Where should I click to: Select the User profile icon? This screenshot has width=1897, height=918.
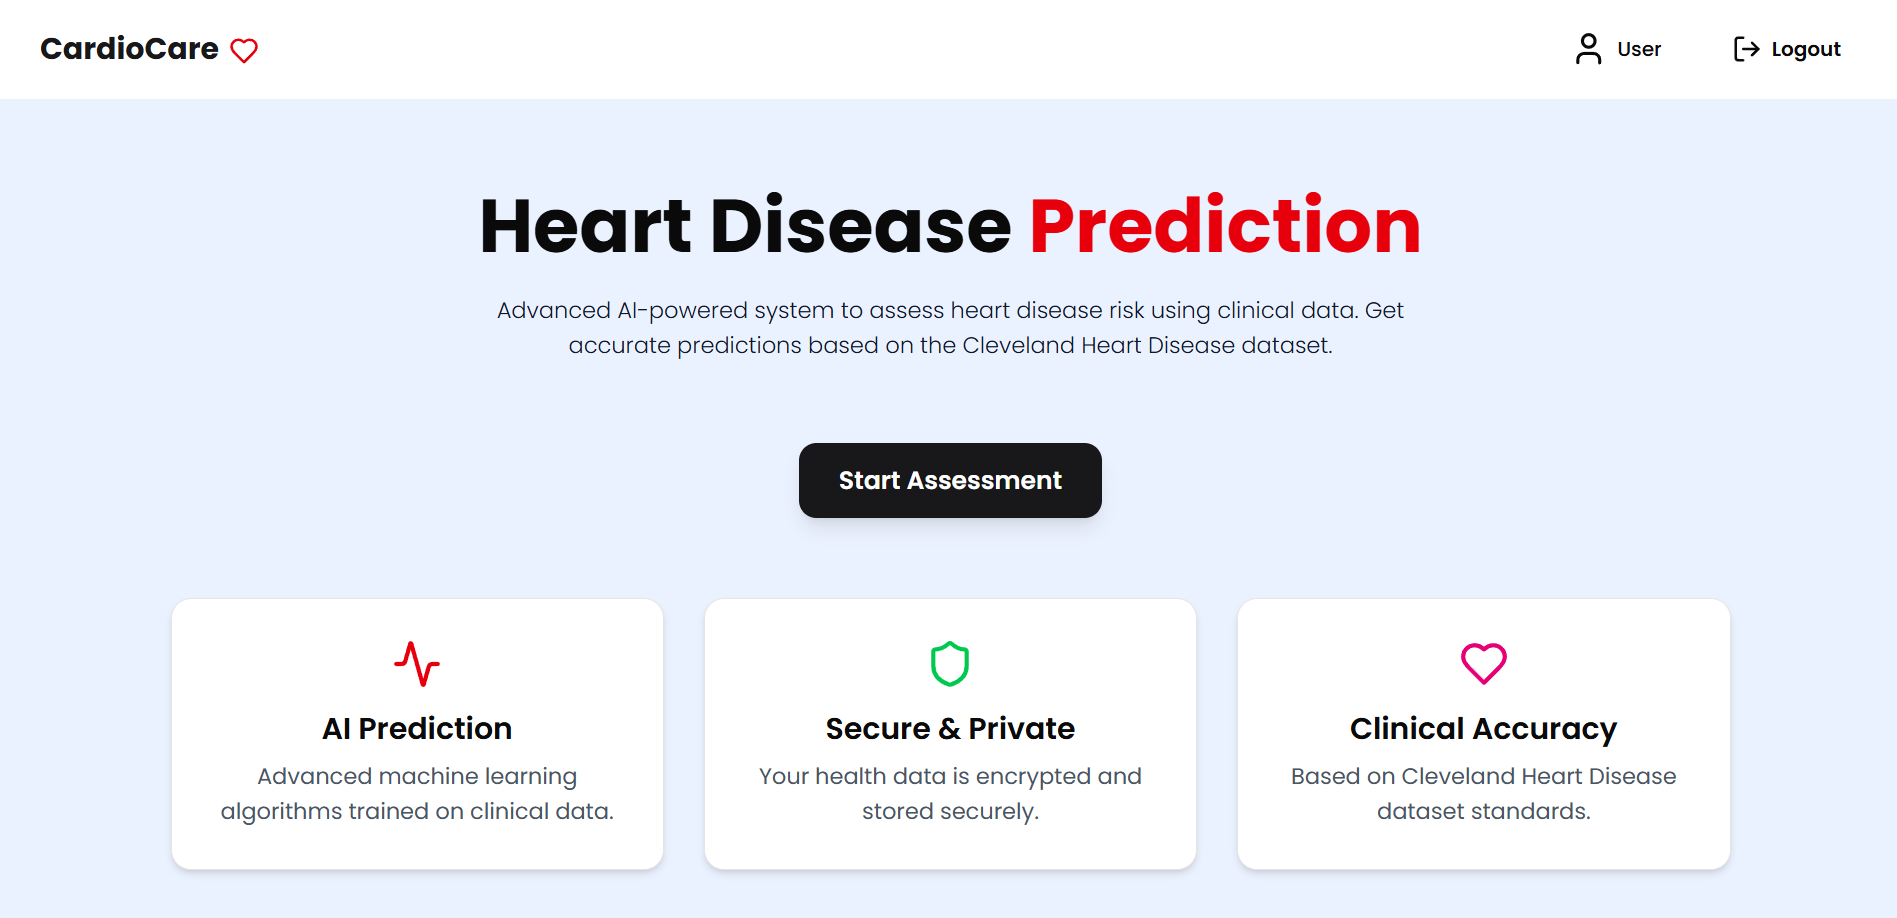tap(1588, 47)
